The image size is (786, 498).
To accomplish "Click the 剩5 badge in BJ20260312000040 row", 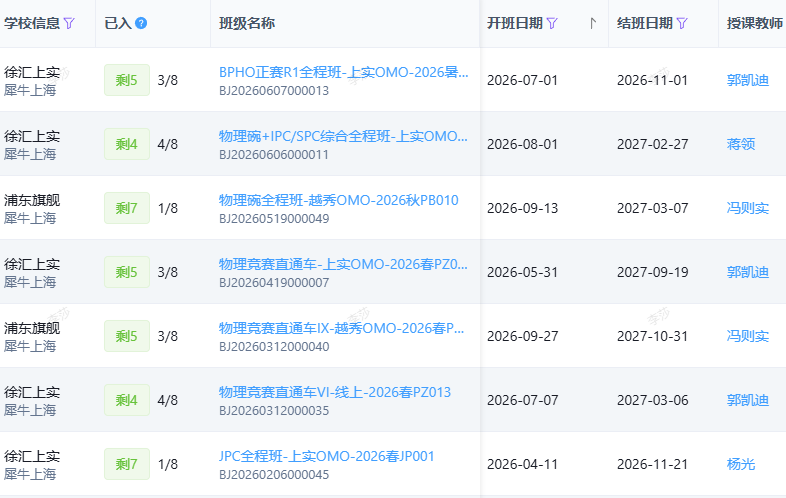I will click(127, 336).
